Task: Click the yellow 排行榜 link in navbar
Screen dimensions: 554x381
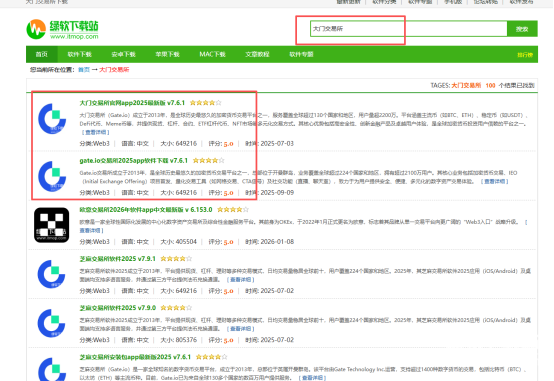Action: (525, 55)
